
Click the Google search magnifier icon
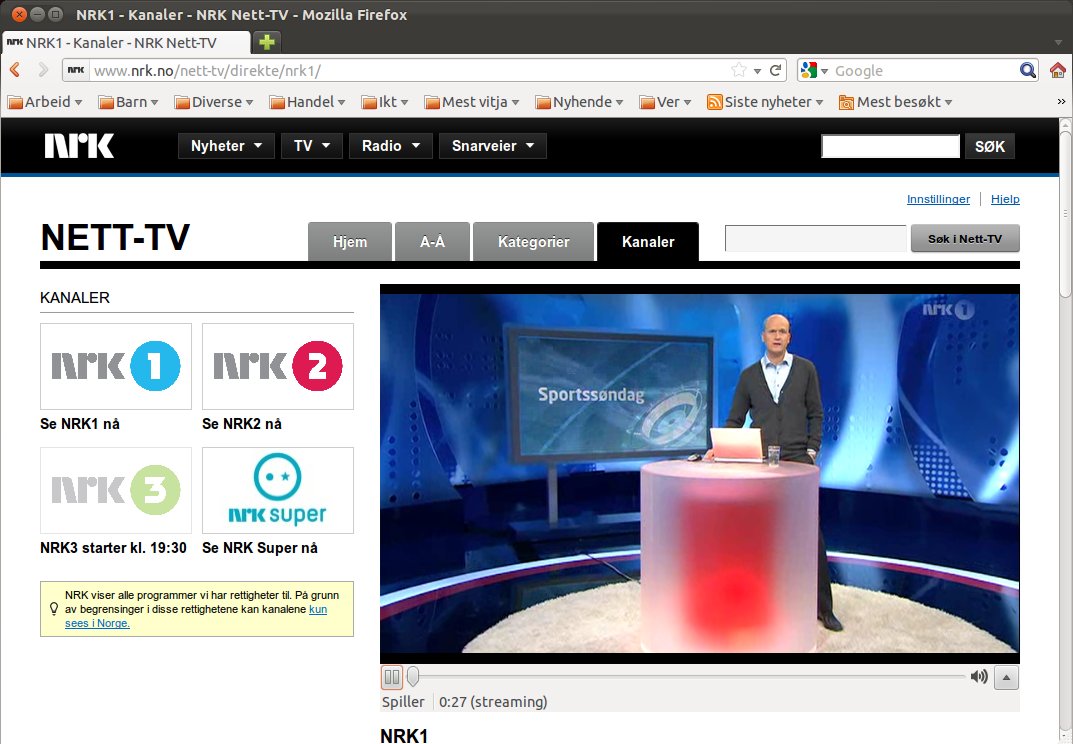coord(1027,70)
